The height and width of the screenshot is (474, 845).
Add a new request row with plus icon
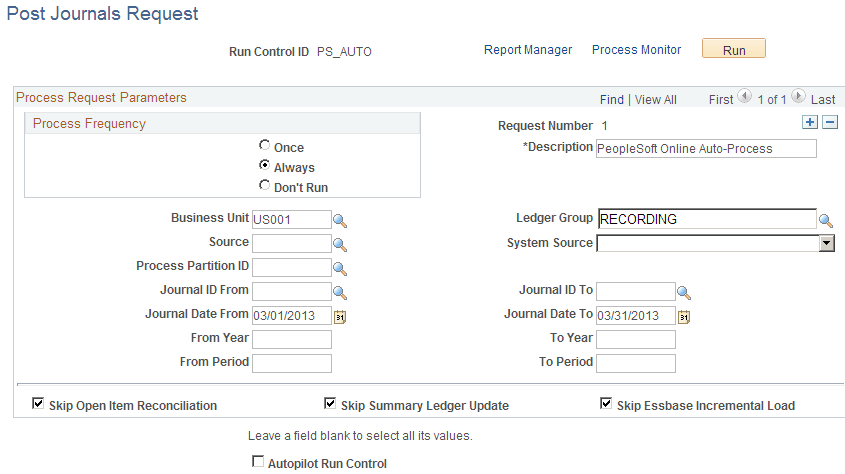[809, 122]
